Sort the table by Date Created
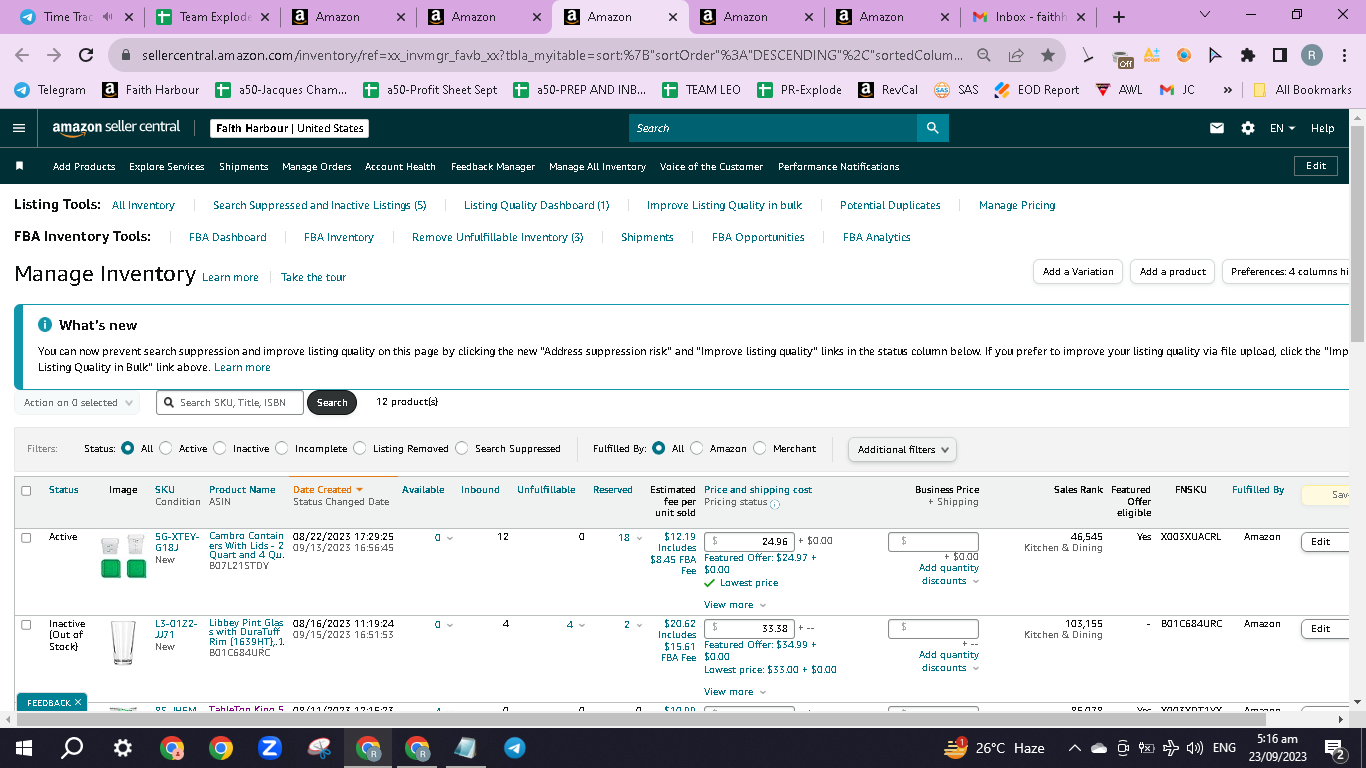The width and height of the screenshot is (1366, 768). pos(327,490)
